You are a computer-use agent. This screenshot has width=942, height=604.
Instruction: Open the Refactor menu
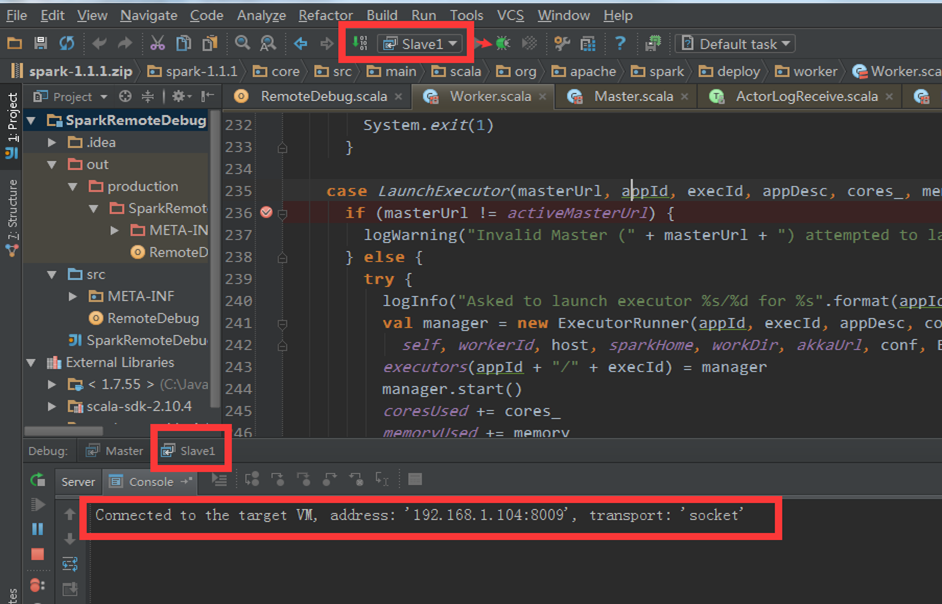click(325, 15)
